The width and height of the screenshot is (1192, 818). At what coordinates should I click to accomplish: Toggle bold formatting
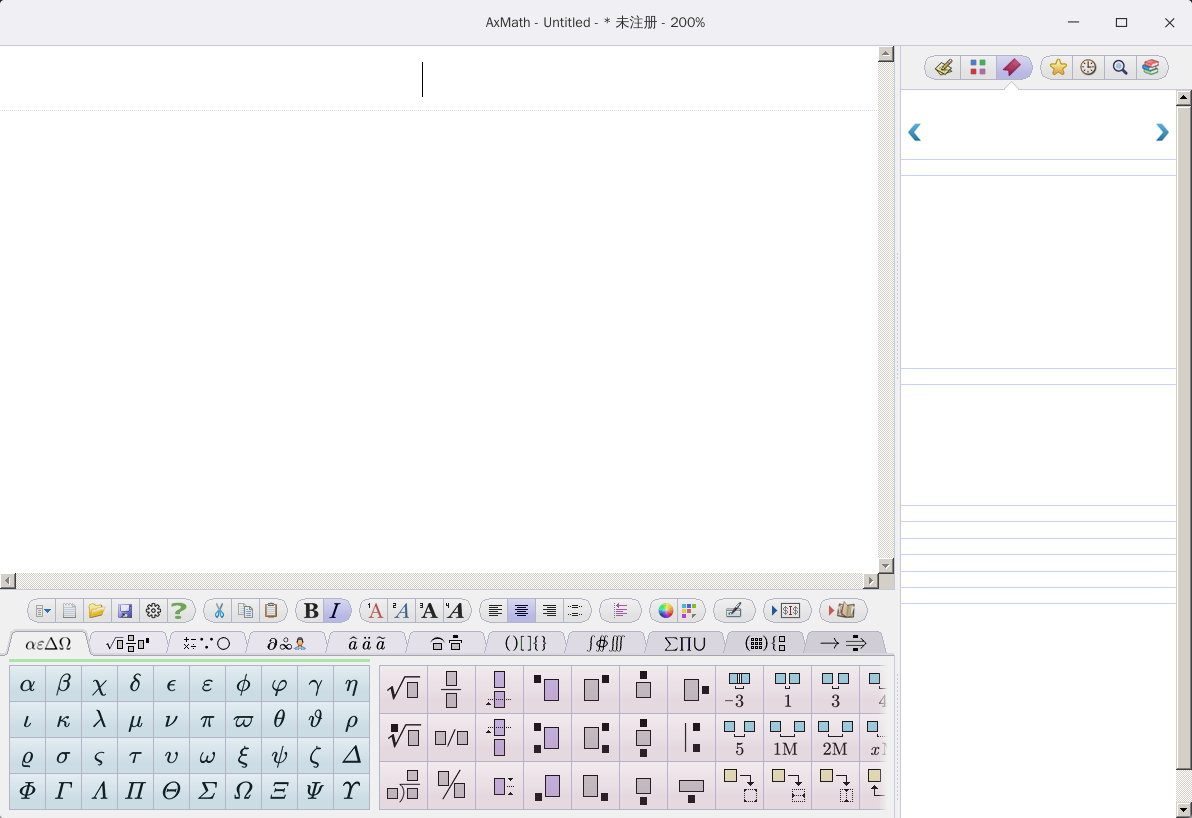click(x=311, y=611)
